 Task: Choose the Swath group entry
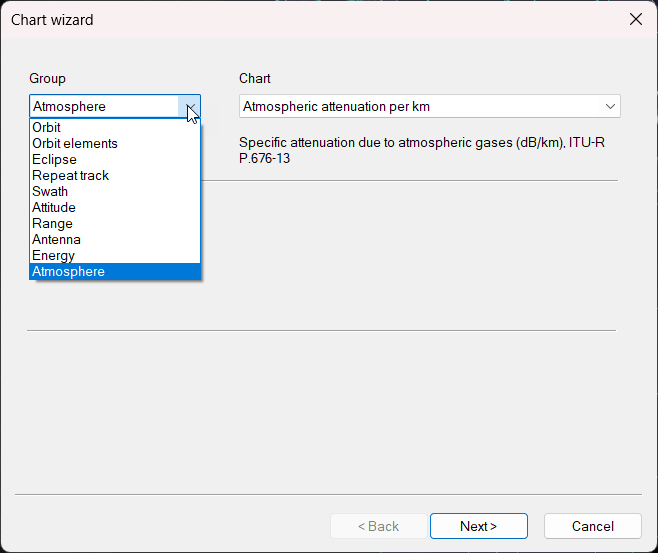50,191
